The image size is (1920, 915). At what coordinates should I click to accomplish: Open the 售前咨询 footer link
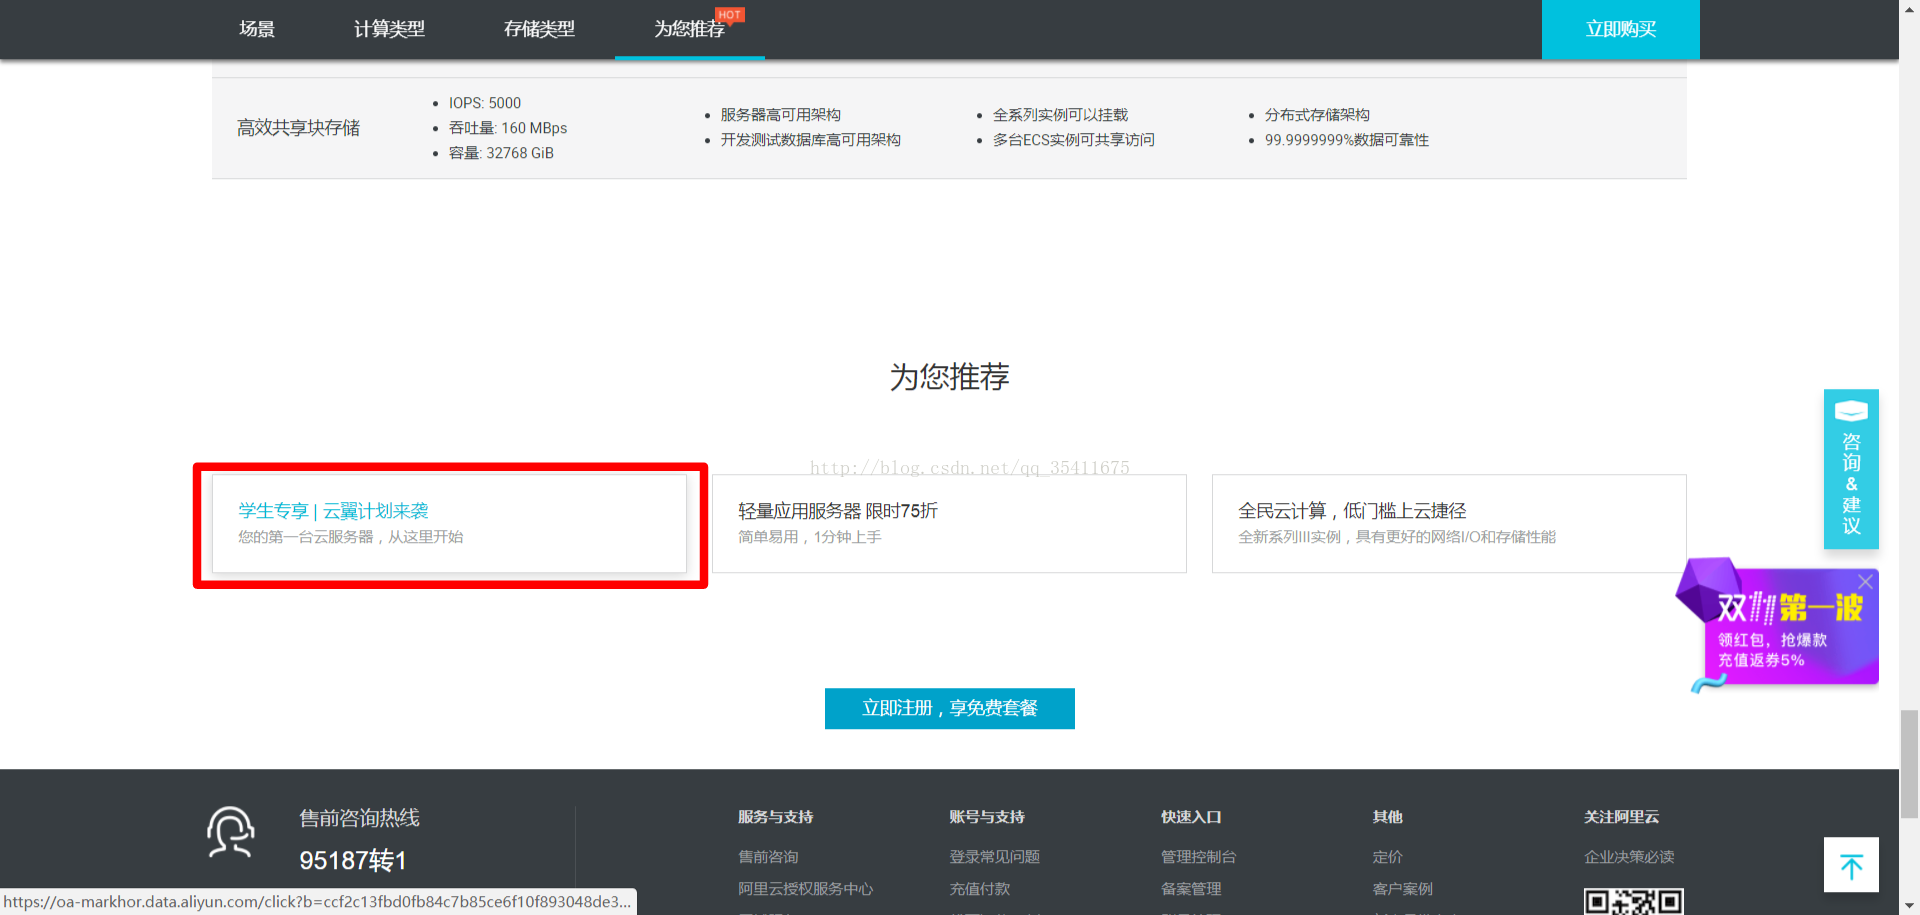coord(768,857)
